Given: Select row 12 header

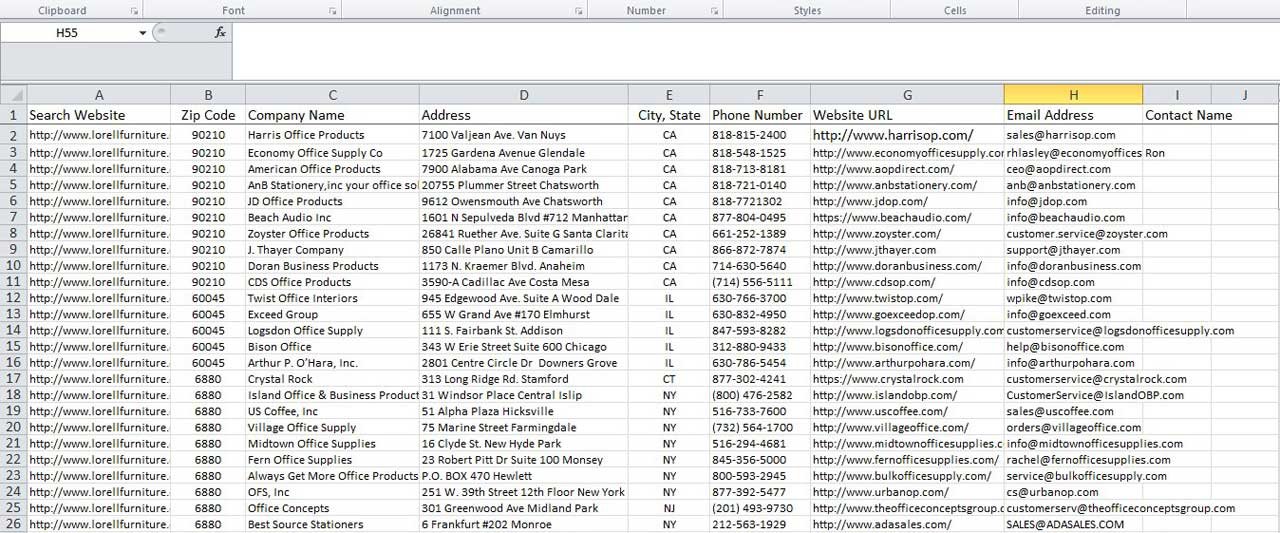Looking at the screenshot, I should 13,298.
